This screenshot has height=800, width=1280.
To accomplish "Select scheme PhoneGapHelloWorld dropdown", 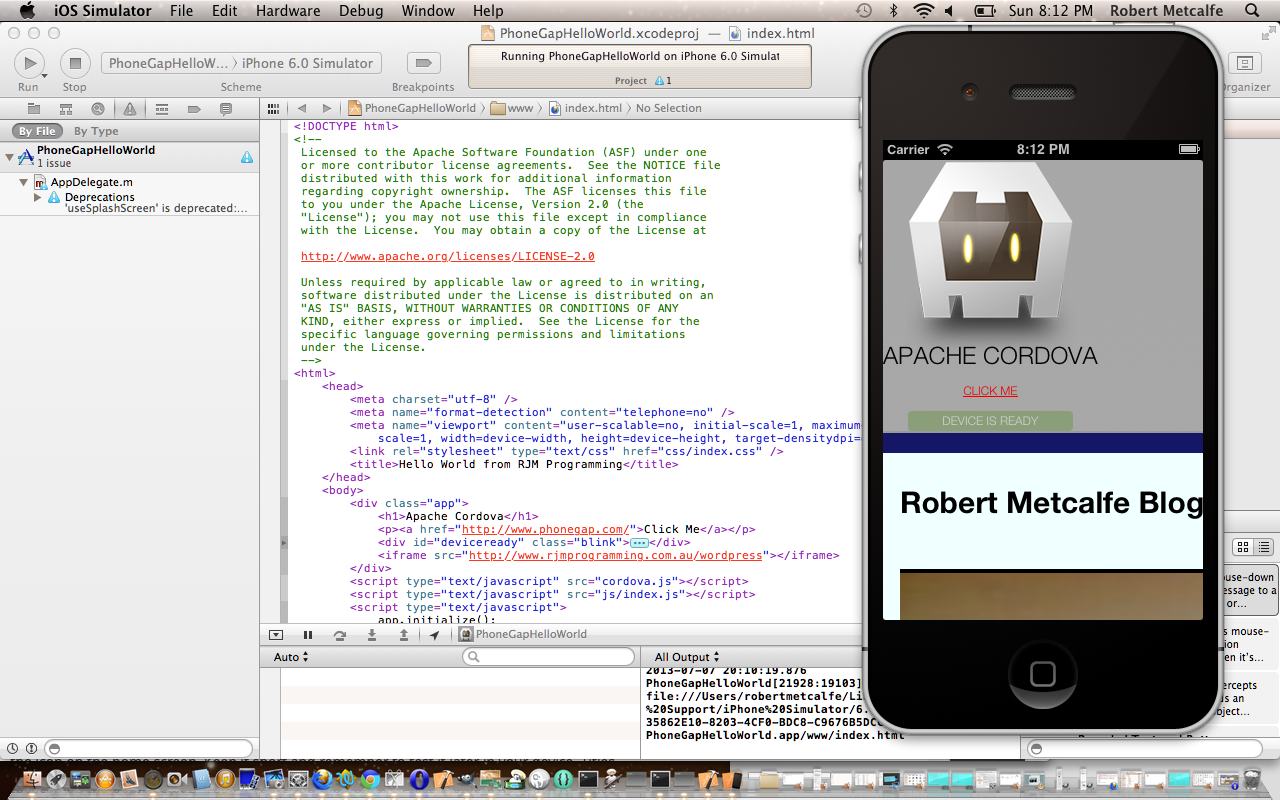I will point(167,63).
